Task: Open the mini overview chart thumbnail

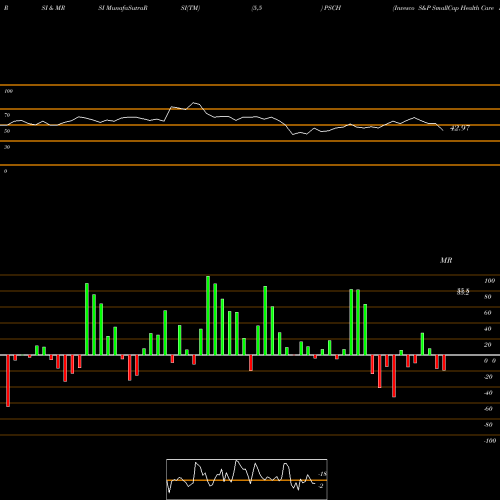Action: [247, 479]
